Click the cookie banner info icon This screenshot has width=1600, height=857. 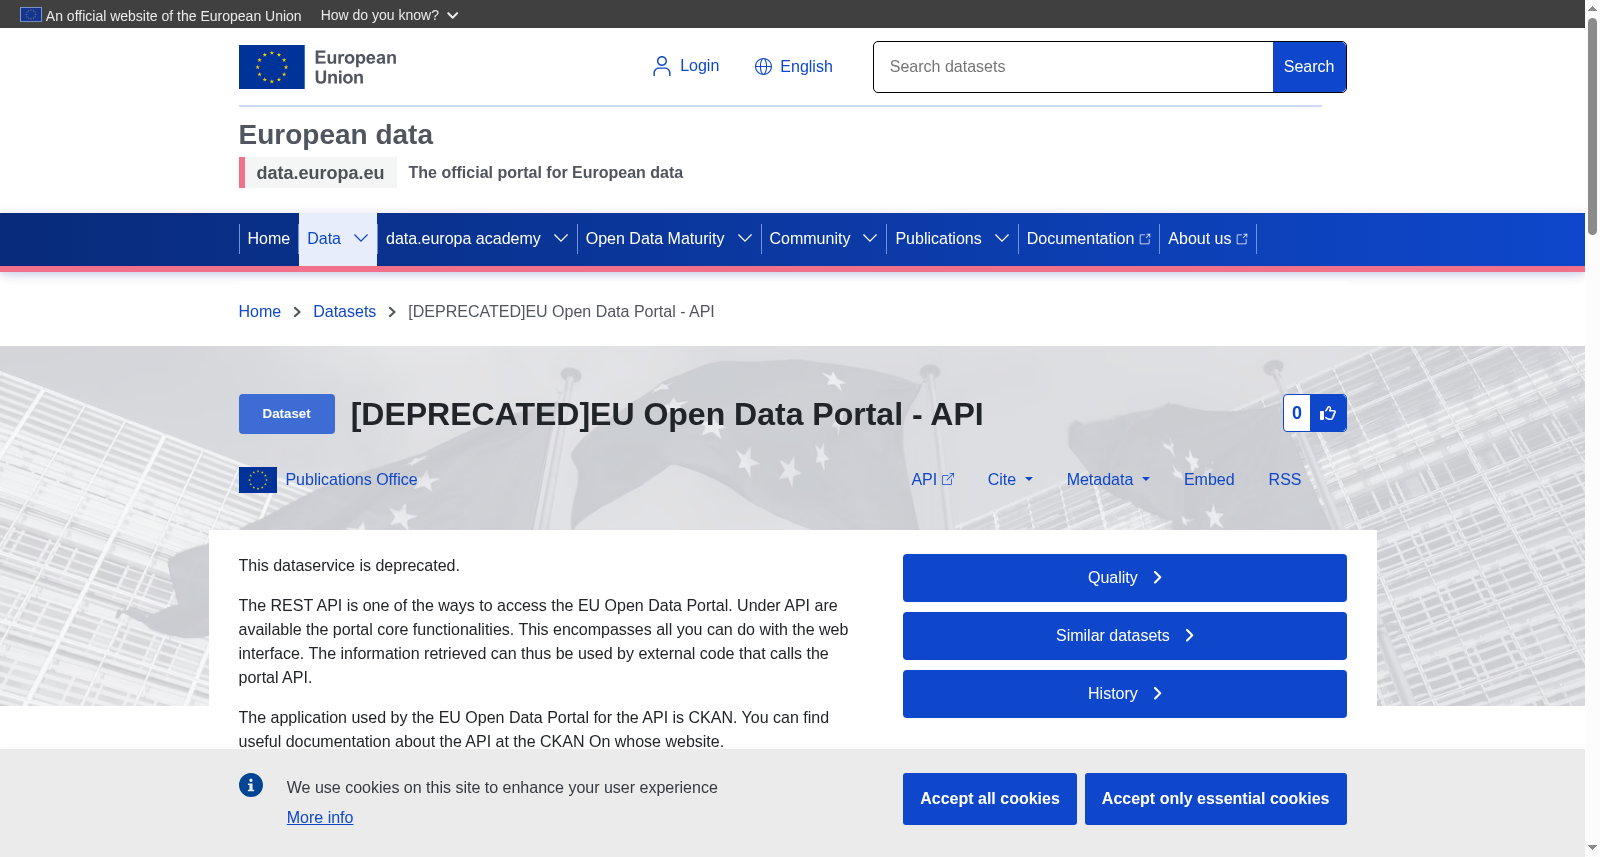251,785
